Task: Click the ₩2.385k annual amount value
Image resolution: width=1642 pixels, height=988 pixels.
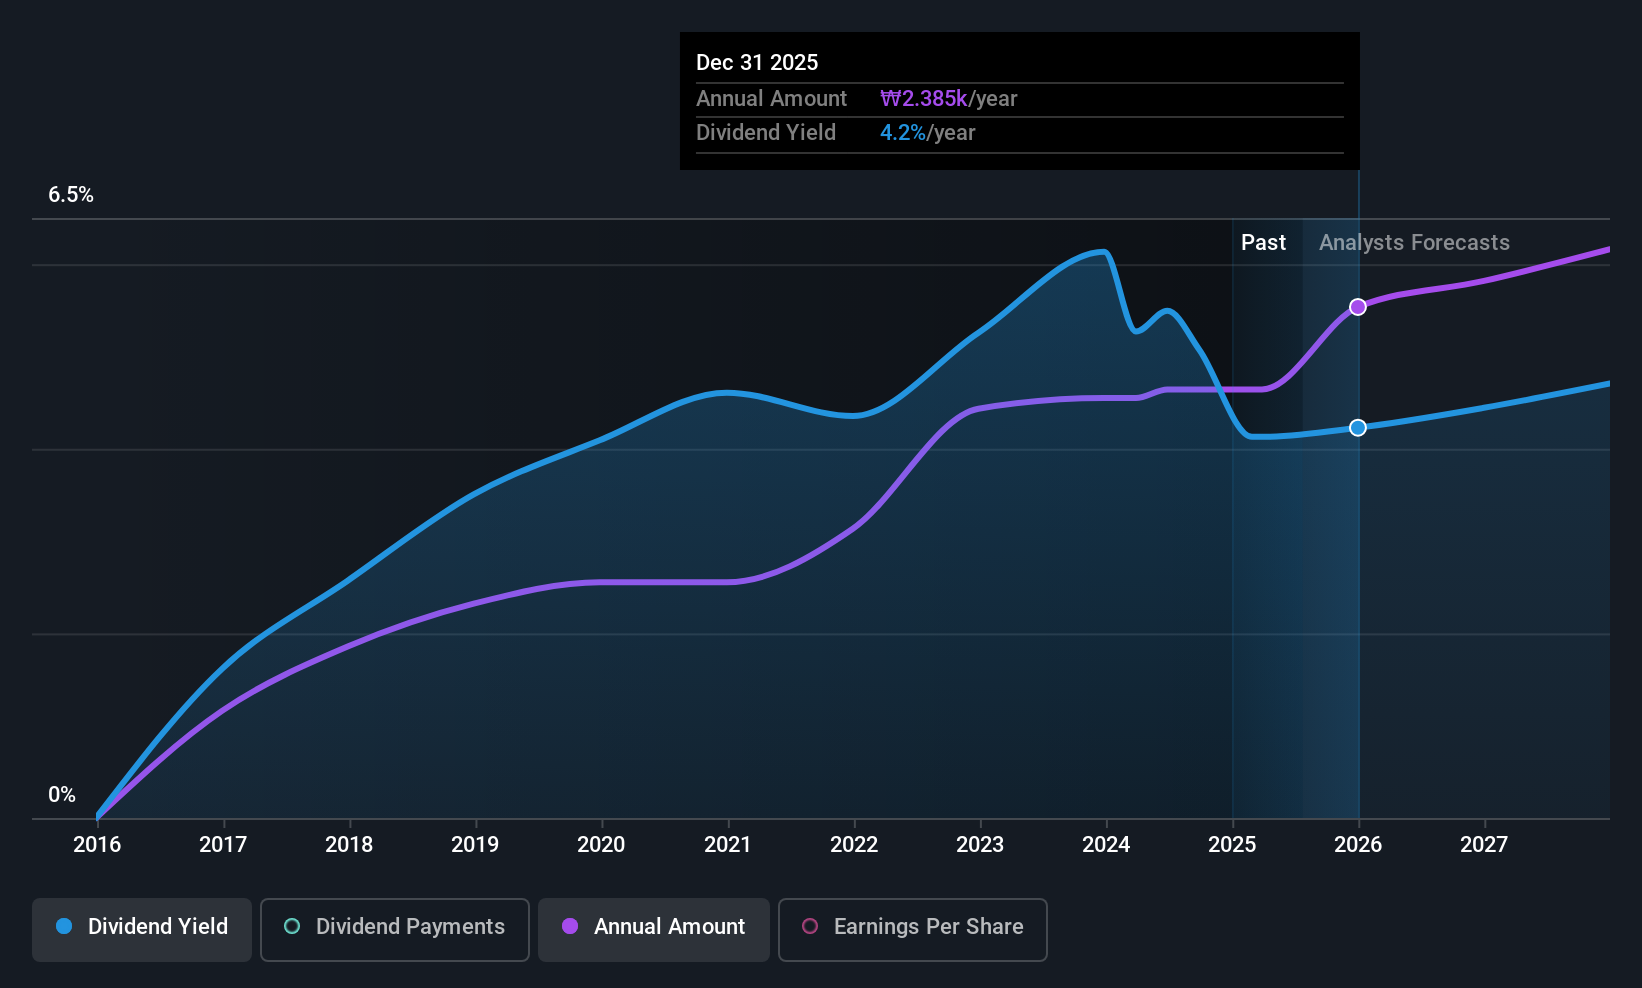Action: pos(924,99)
